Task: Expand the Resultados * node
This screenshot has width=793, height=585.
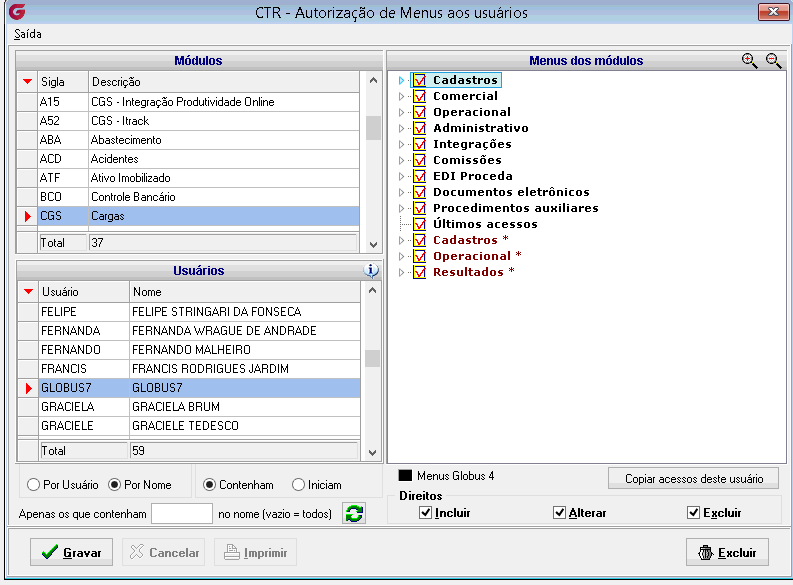Action: [402, 273]
